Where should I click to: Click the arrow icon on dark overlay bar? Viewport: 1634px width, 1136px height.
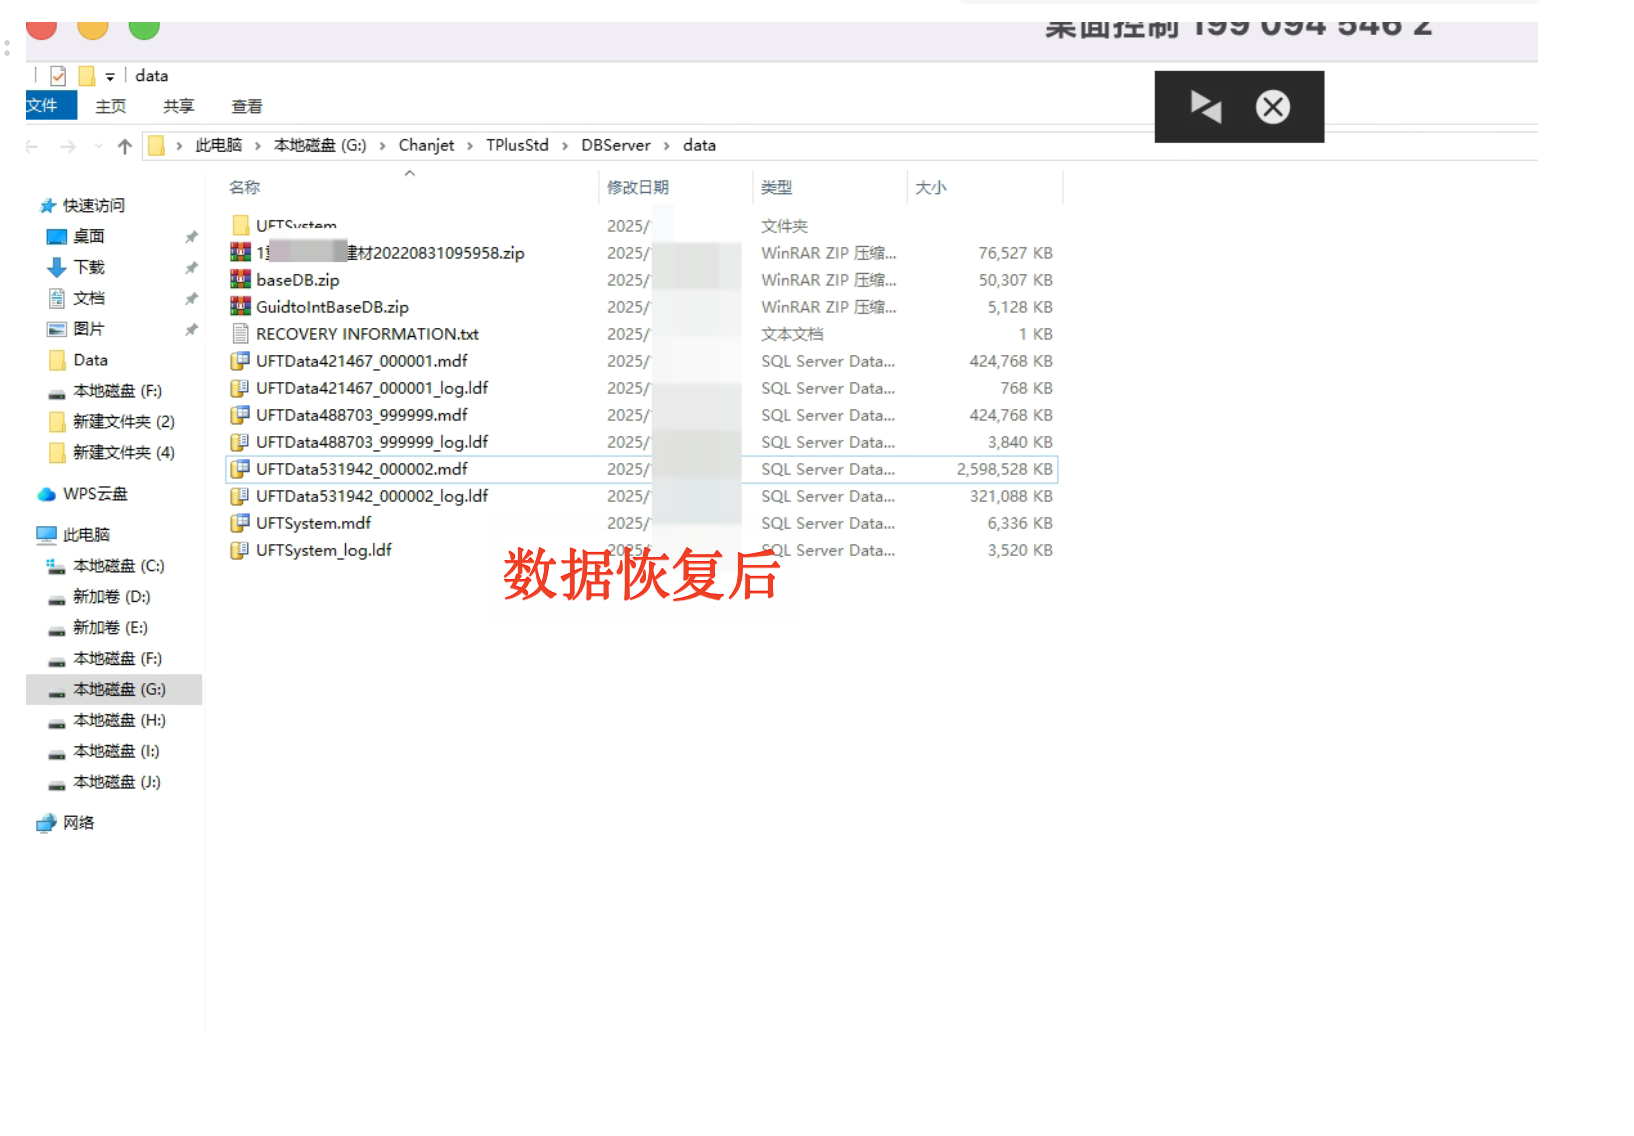click(x=1205, y=106)
